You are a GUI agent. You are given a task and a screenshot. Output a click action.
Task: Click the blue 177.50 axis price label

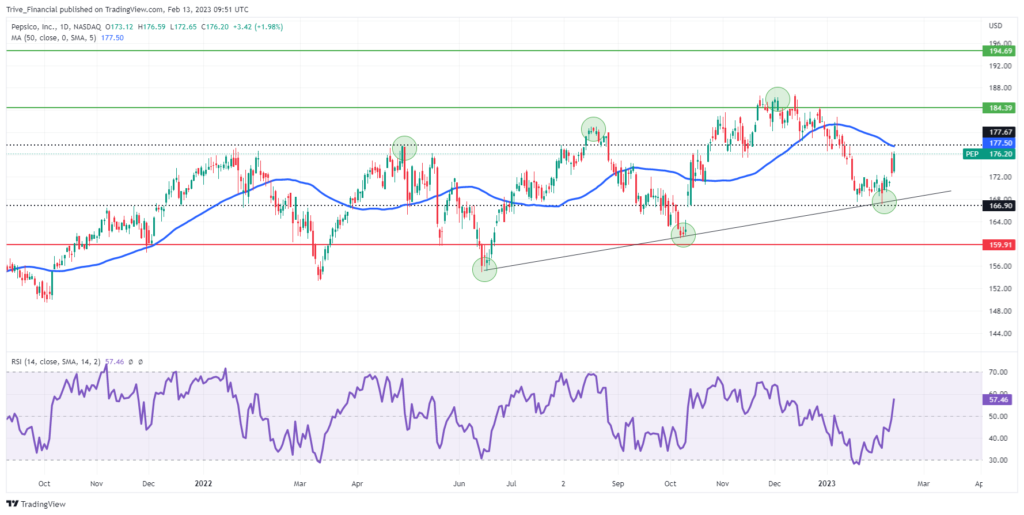[x=997, y=142]
